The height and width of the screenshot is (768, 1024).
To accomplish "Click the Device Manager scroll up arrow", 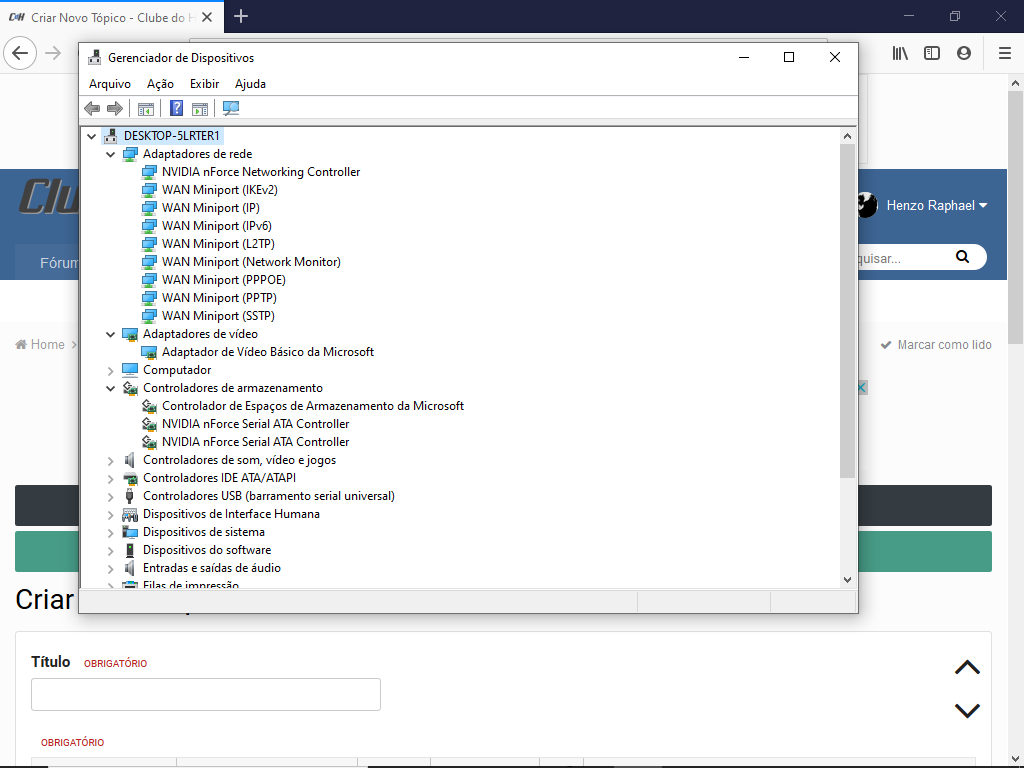I will click(847, 136).
